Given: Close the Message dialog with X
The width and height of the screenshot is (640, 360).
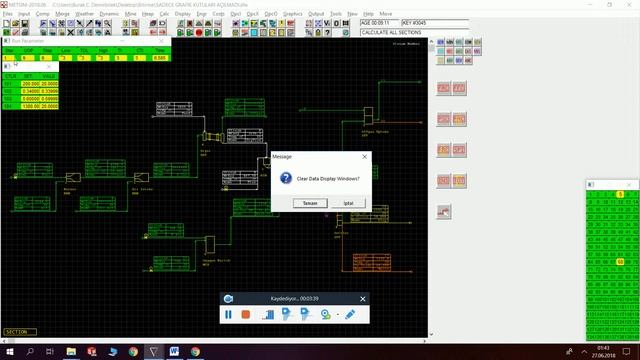Looking at the screenshot, I should click(x=364, y=156).
